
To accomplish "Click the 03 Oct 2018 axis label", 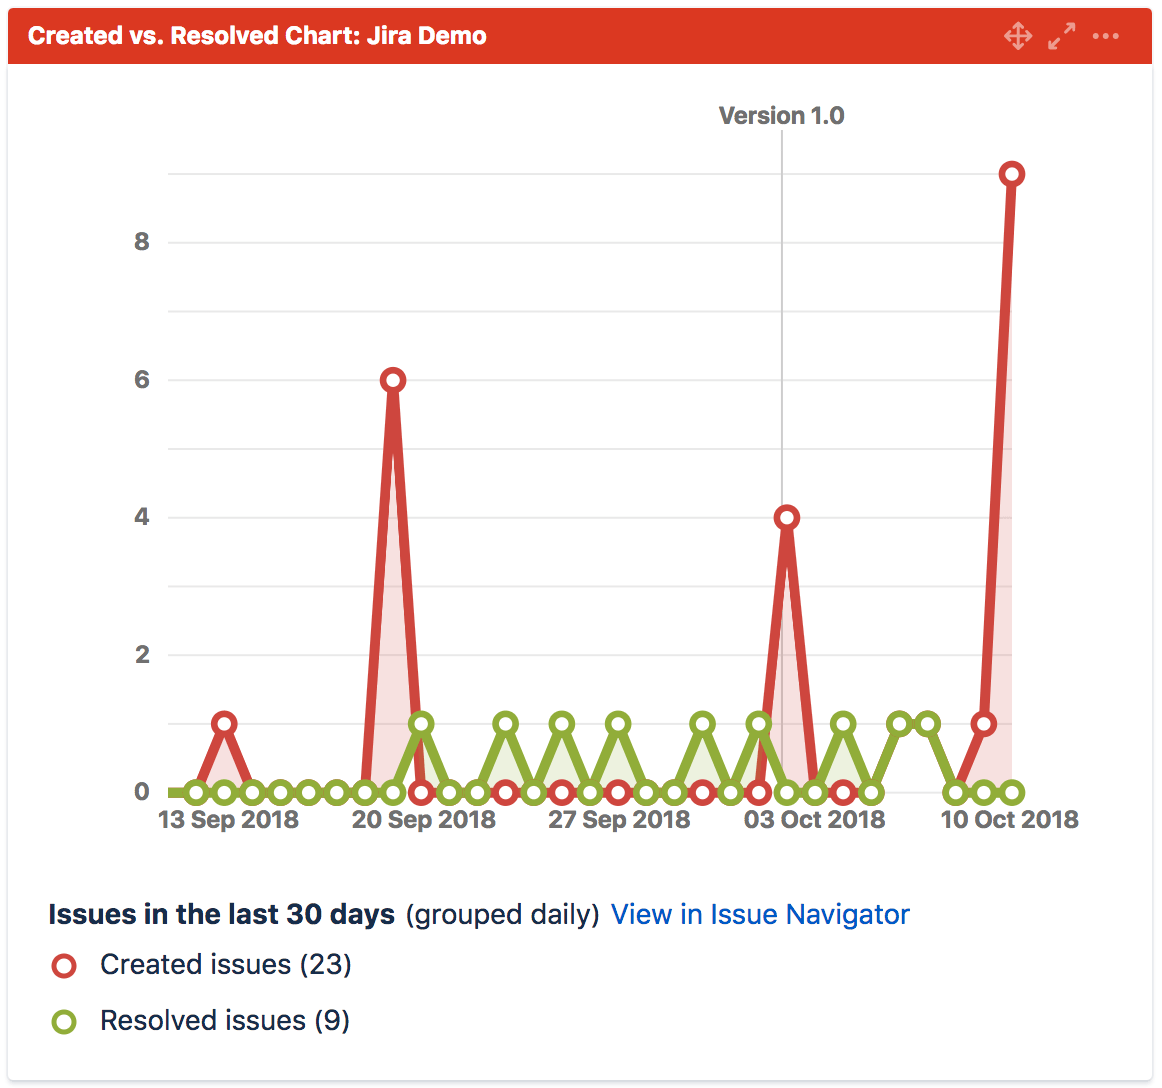I will click(x=814, y=819).
